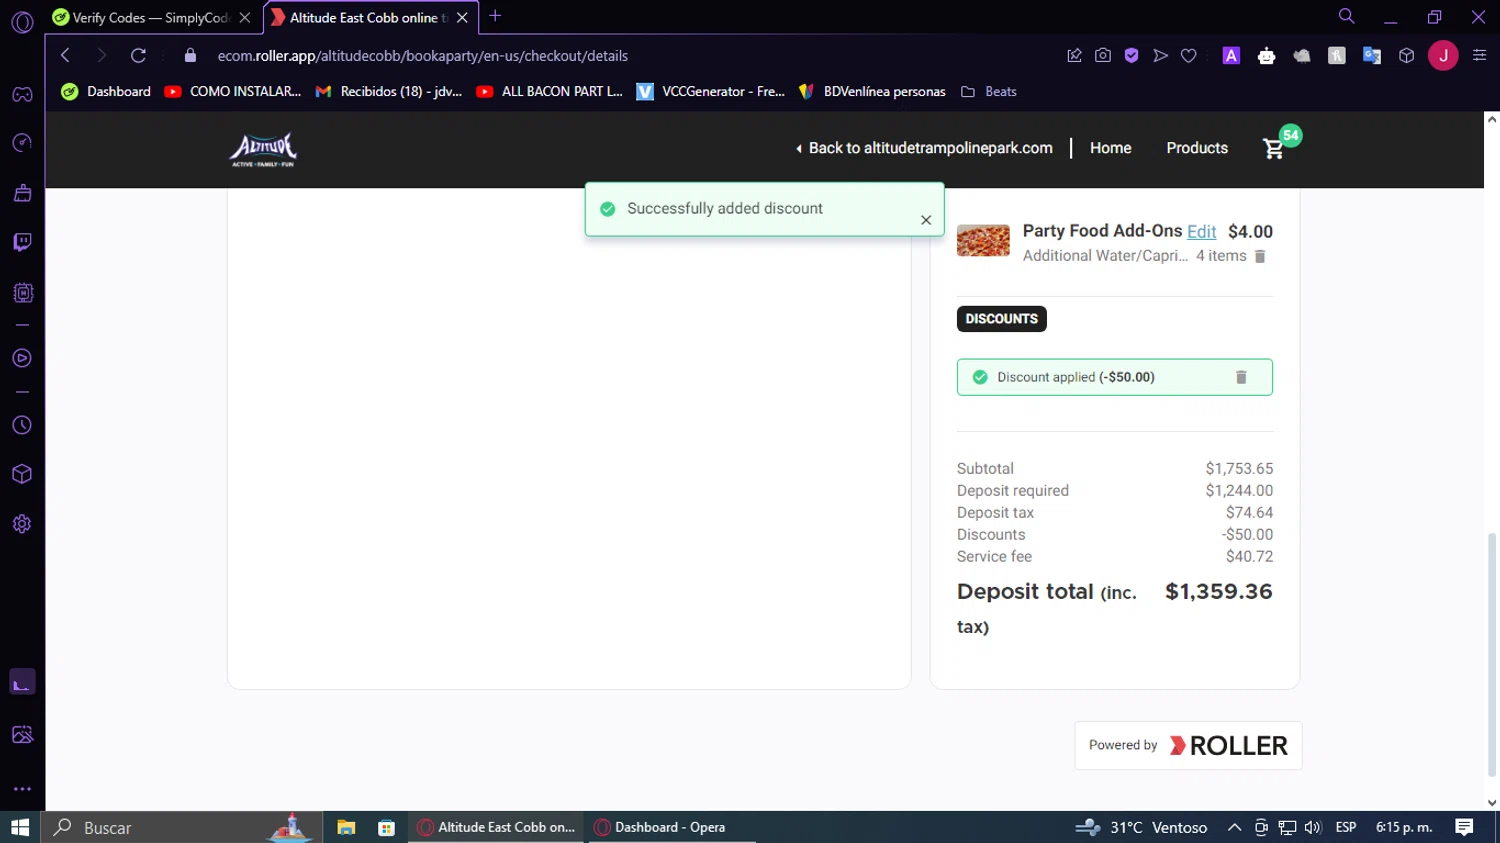Close the Altitude East Cobb tab
The height and width of the screenshot is (843, 1500).
pyautogui.click(x=462, y=18)
